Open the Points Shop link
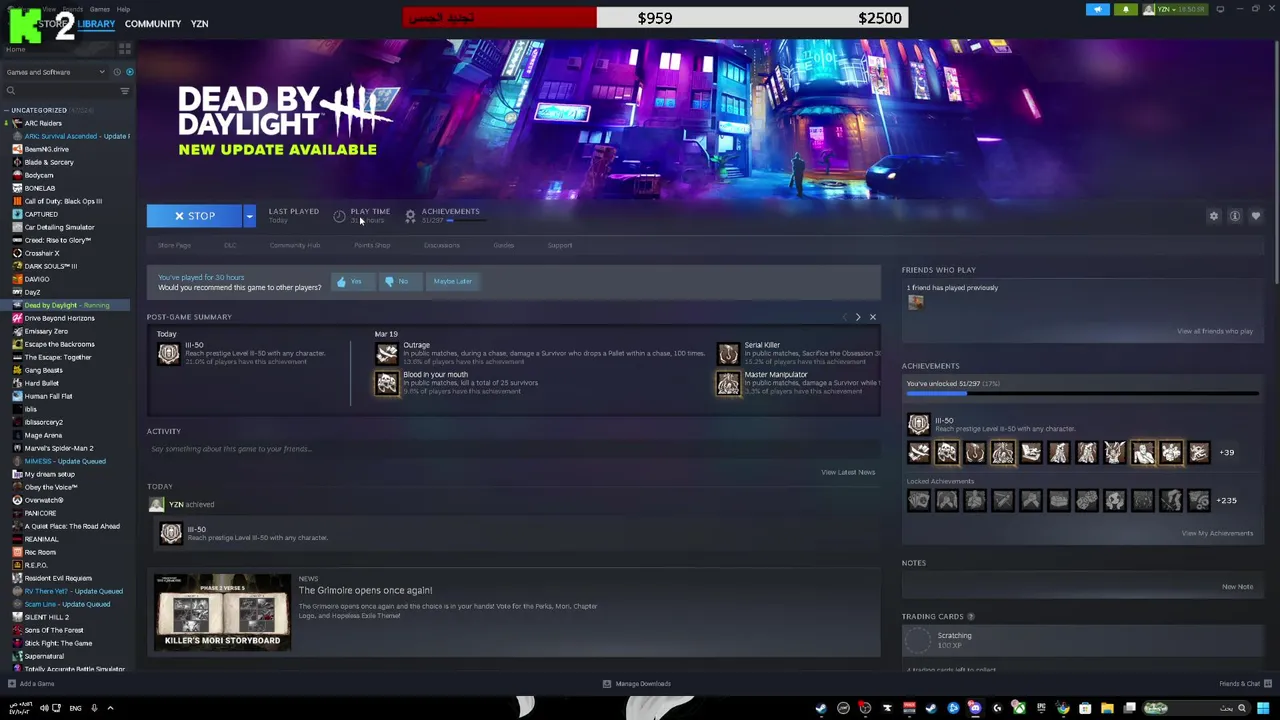The image size is (1280, 720). click(372, 245)
